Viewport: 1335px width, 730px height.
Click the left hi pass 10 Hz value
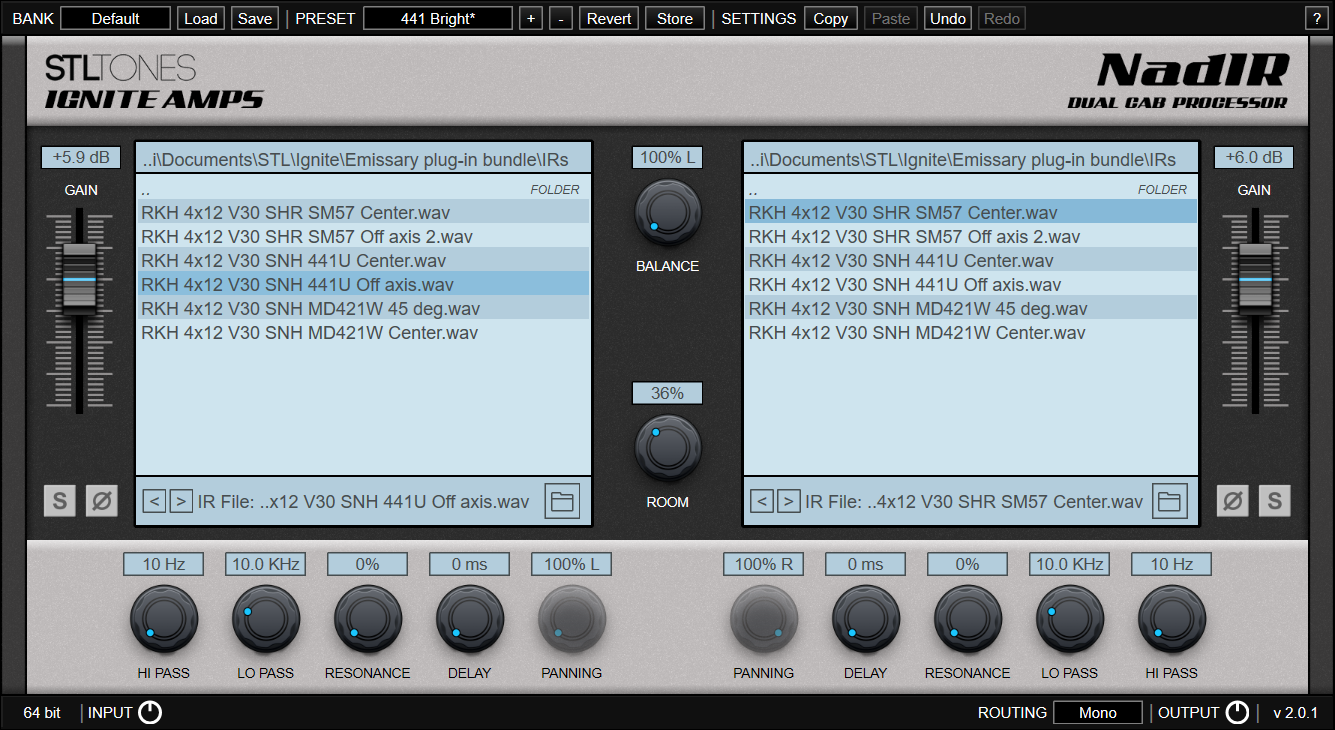(x=164, y=564)
